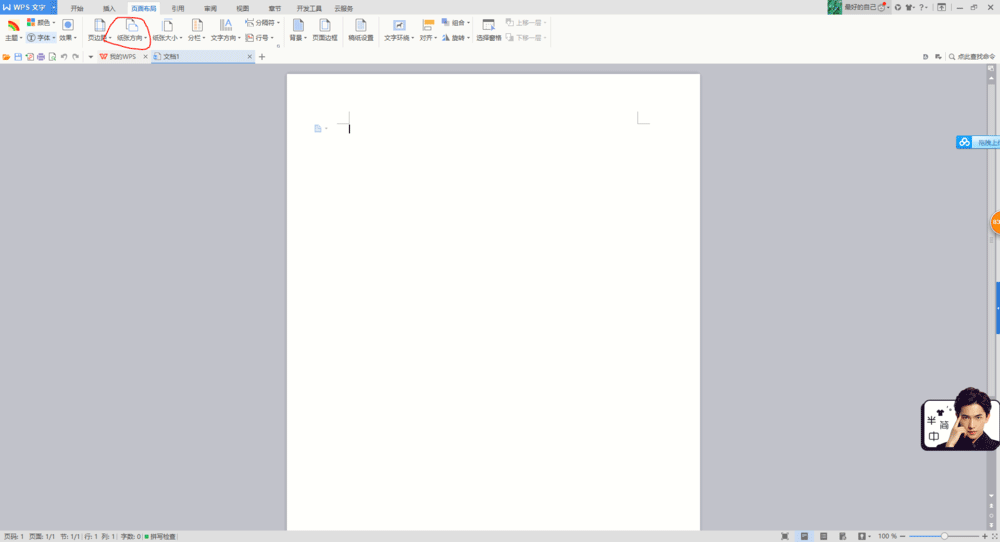This screenshot has height=542, width=1000.
Task: Click the undo arrow icon
Action: click(x=64, y=57)
